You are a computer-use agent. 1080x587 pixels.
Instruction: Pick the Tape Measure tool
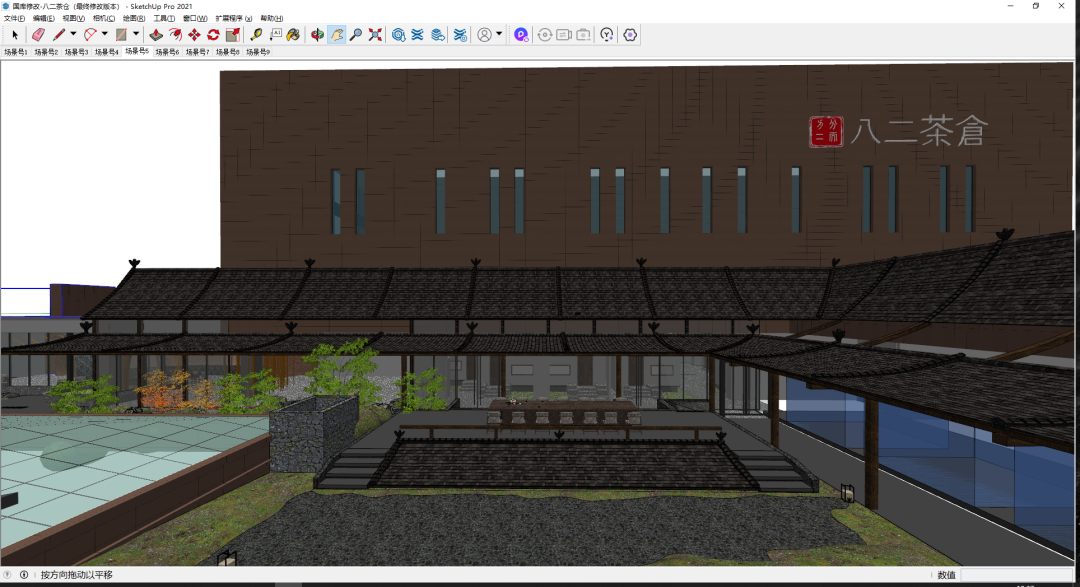click(255, 35)
